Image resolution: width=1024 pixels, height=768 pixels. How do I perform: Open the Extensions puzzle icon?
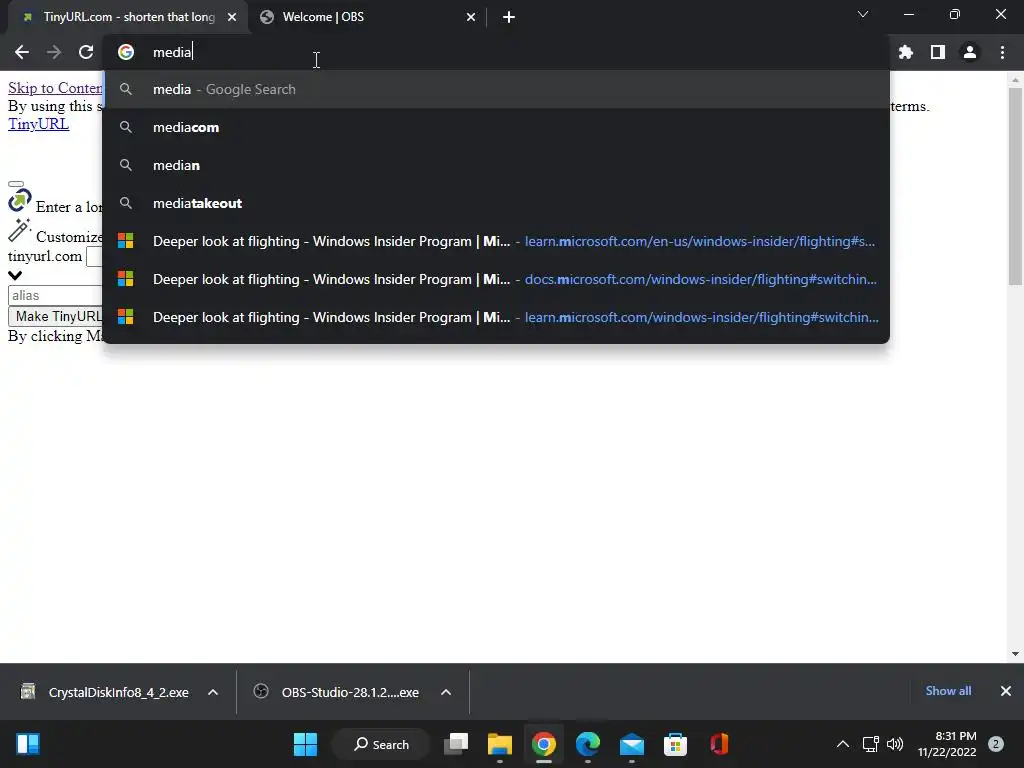[x=906, y=52]
